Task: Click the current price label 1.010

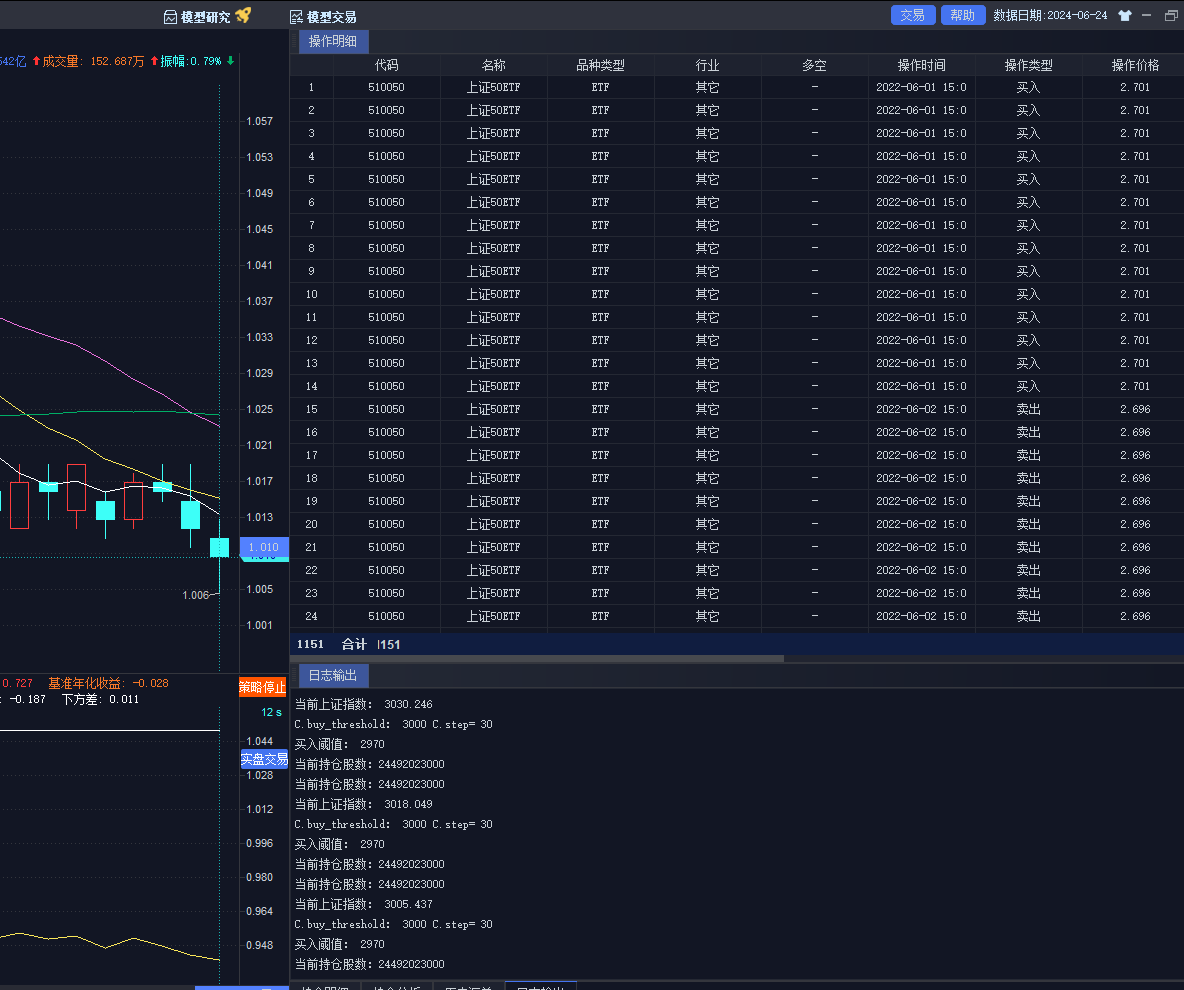Action: (x=264, y=547)
